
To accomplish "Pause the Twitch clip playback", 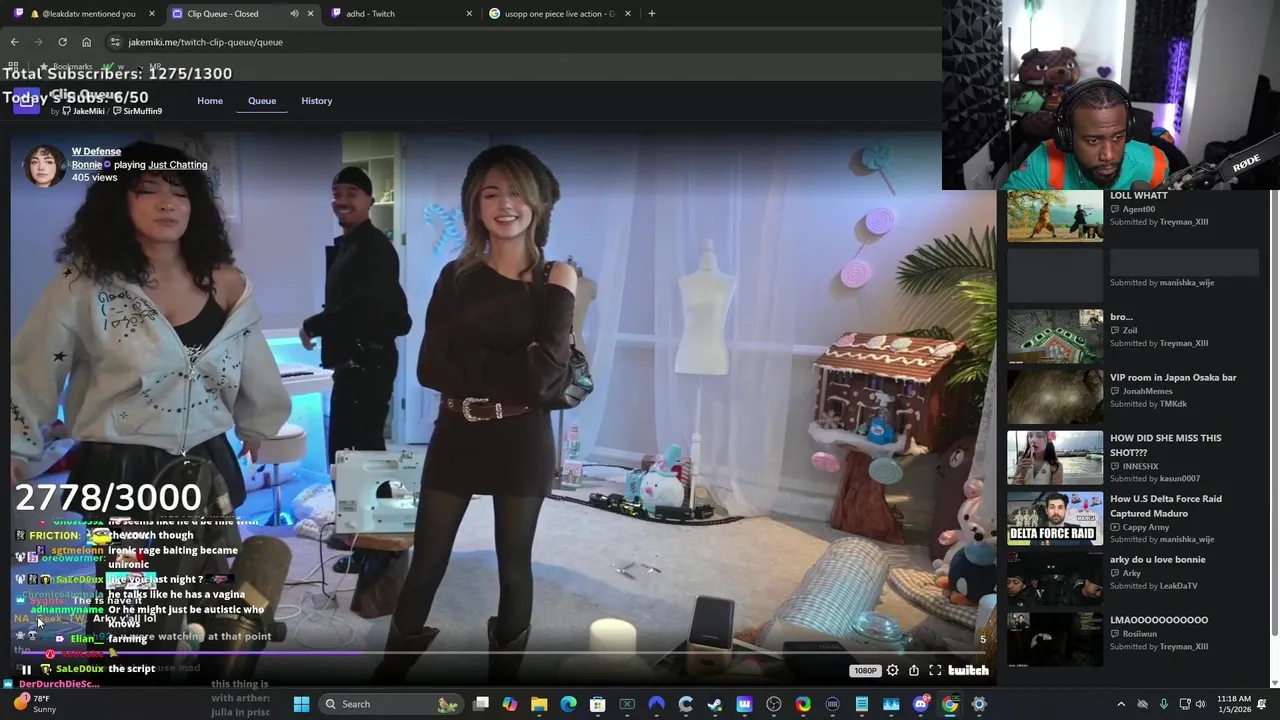I will click(27, 670).
